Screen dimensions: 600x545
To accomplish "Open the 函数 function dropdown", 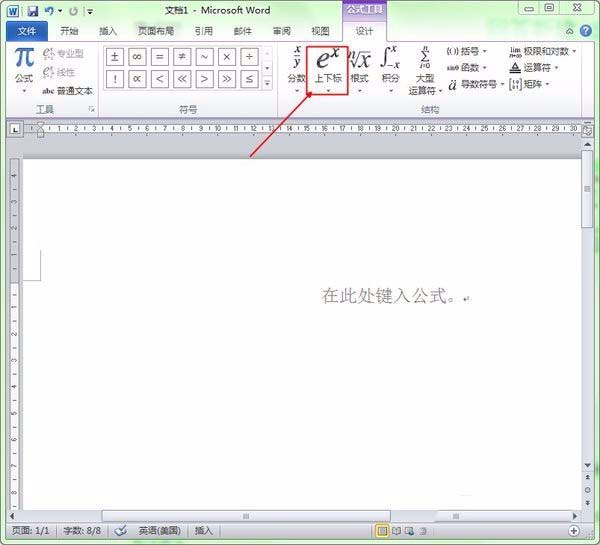I will click(x=466, y=68).
